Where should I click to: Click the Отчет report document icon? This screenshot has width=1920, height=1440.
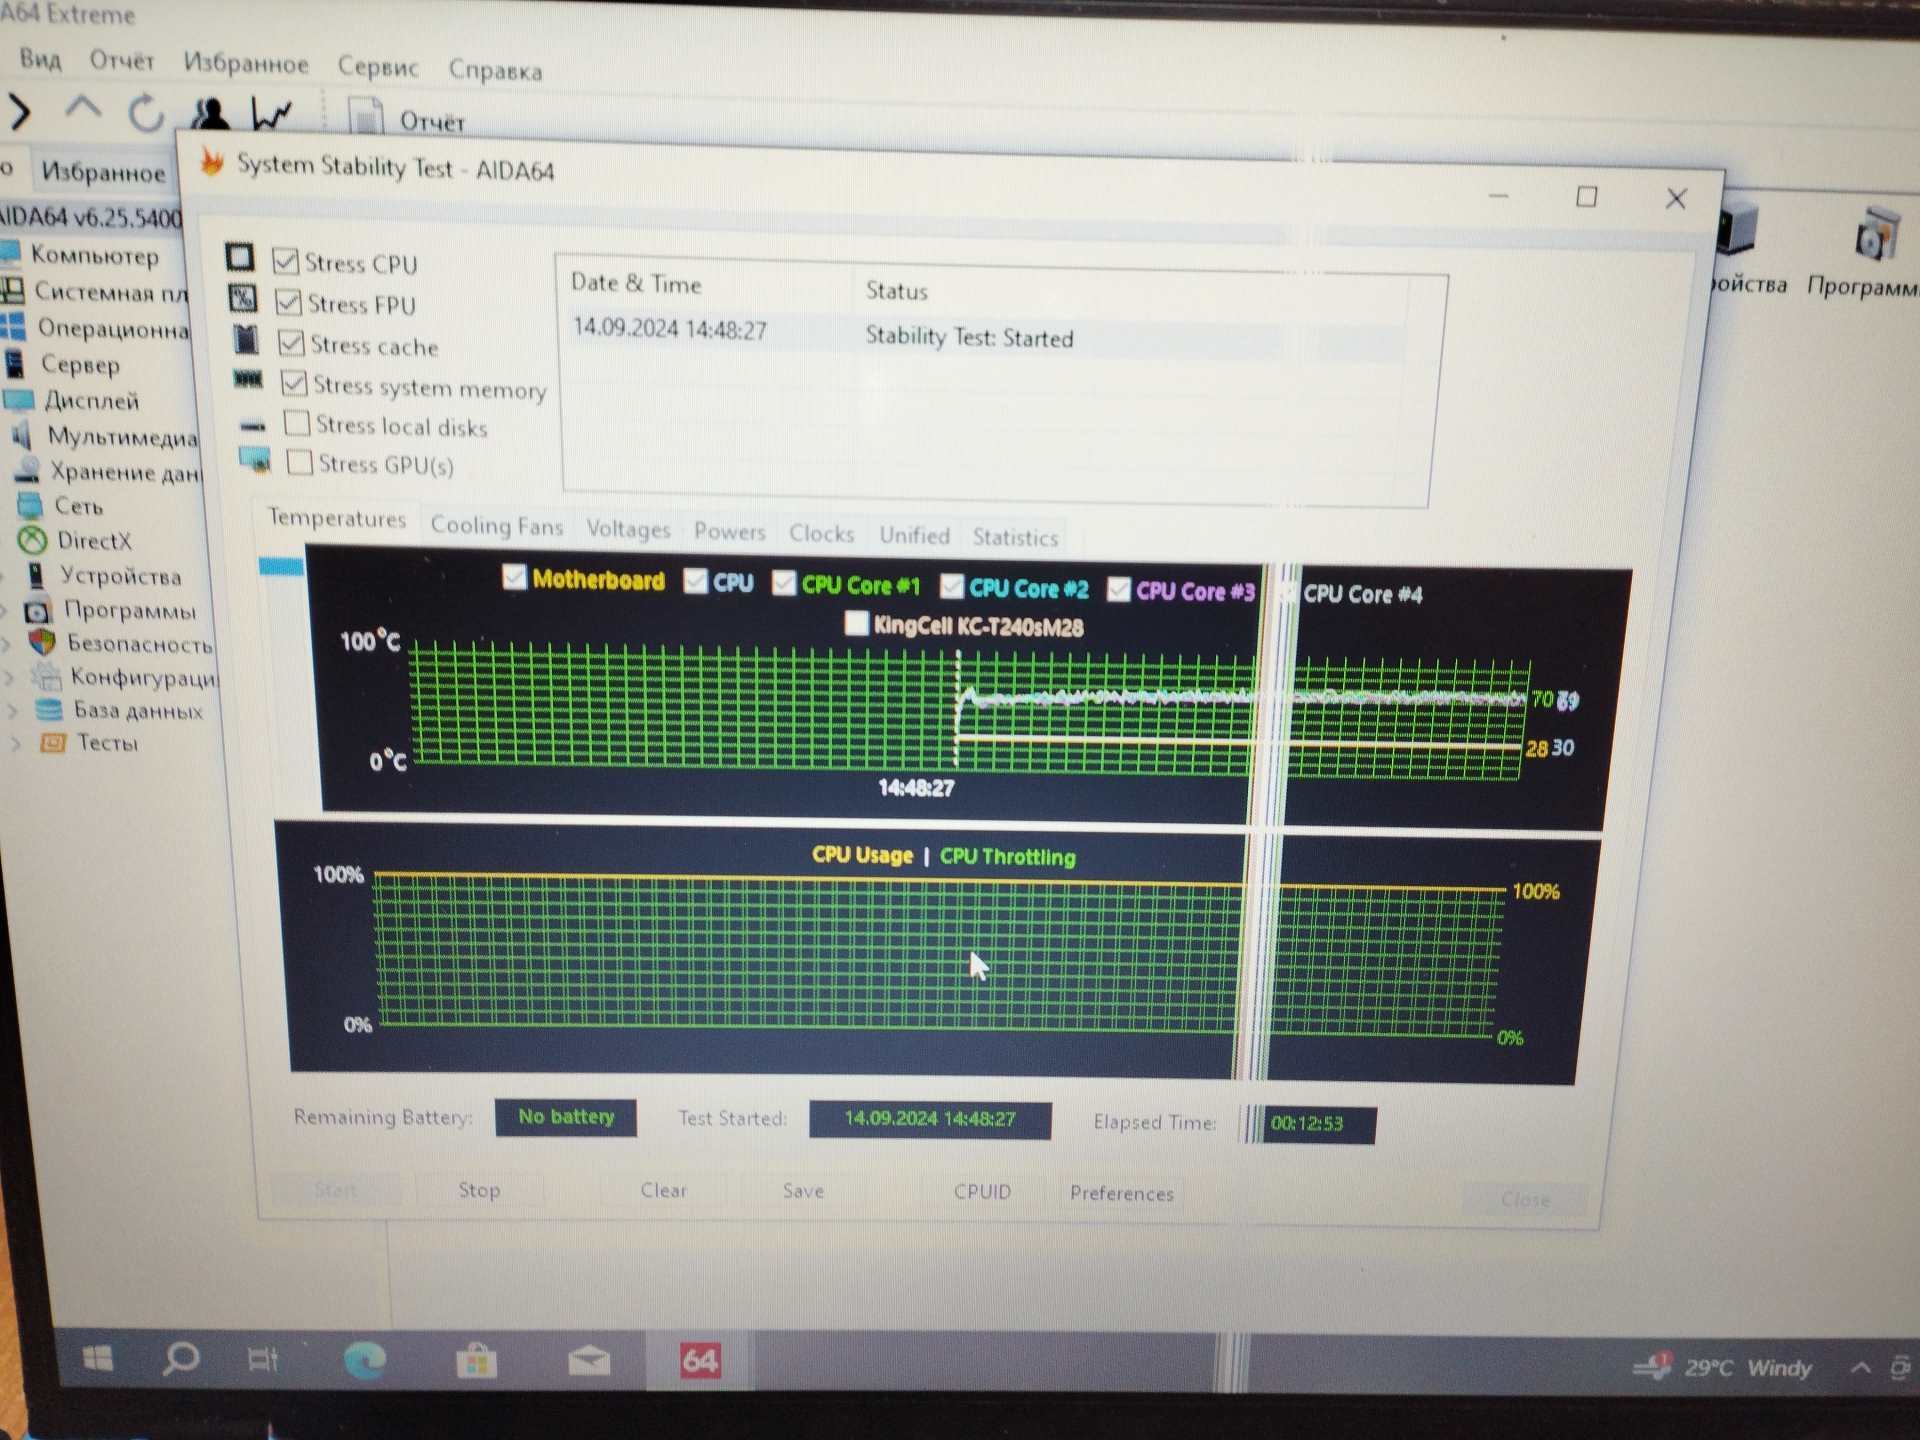(x=366, y=118)
